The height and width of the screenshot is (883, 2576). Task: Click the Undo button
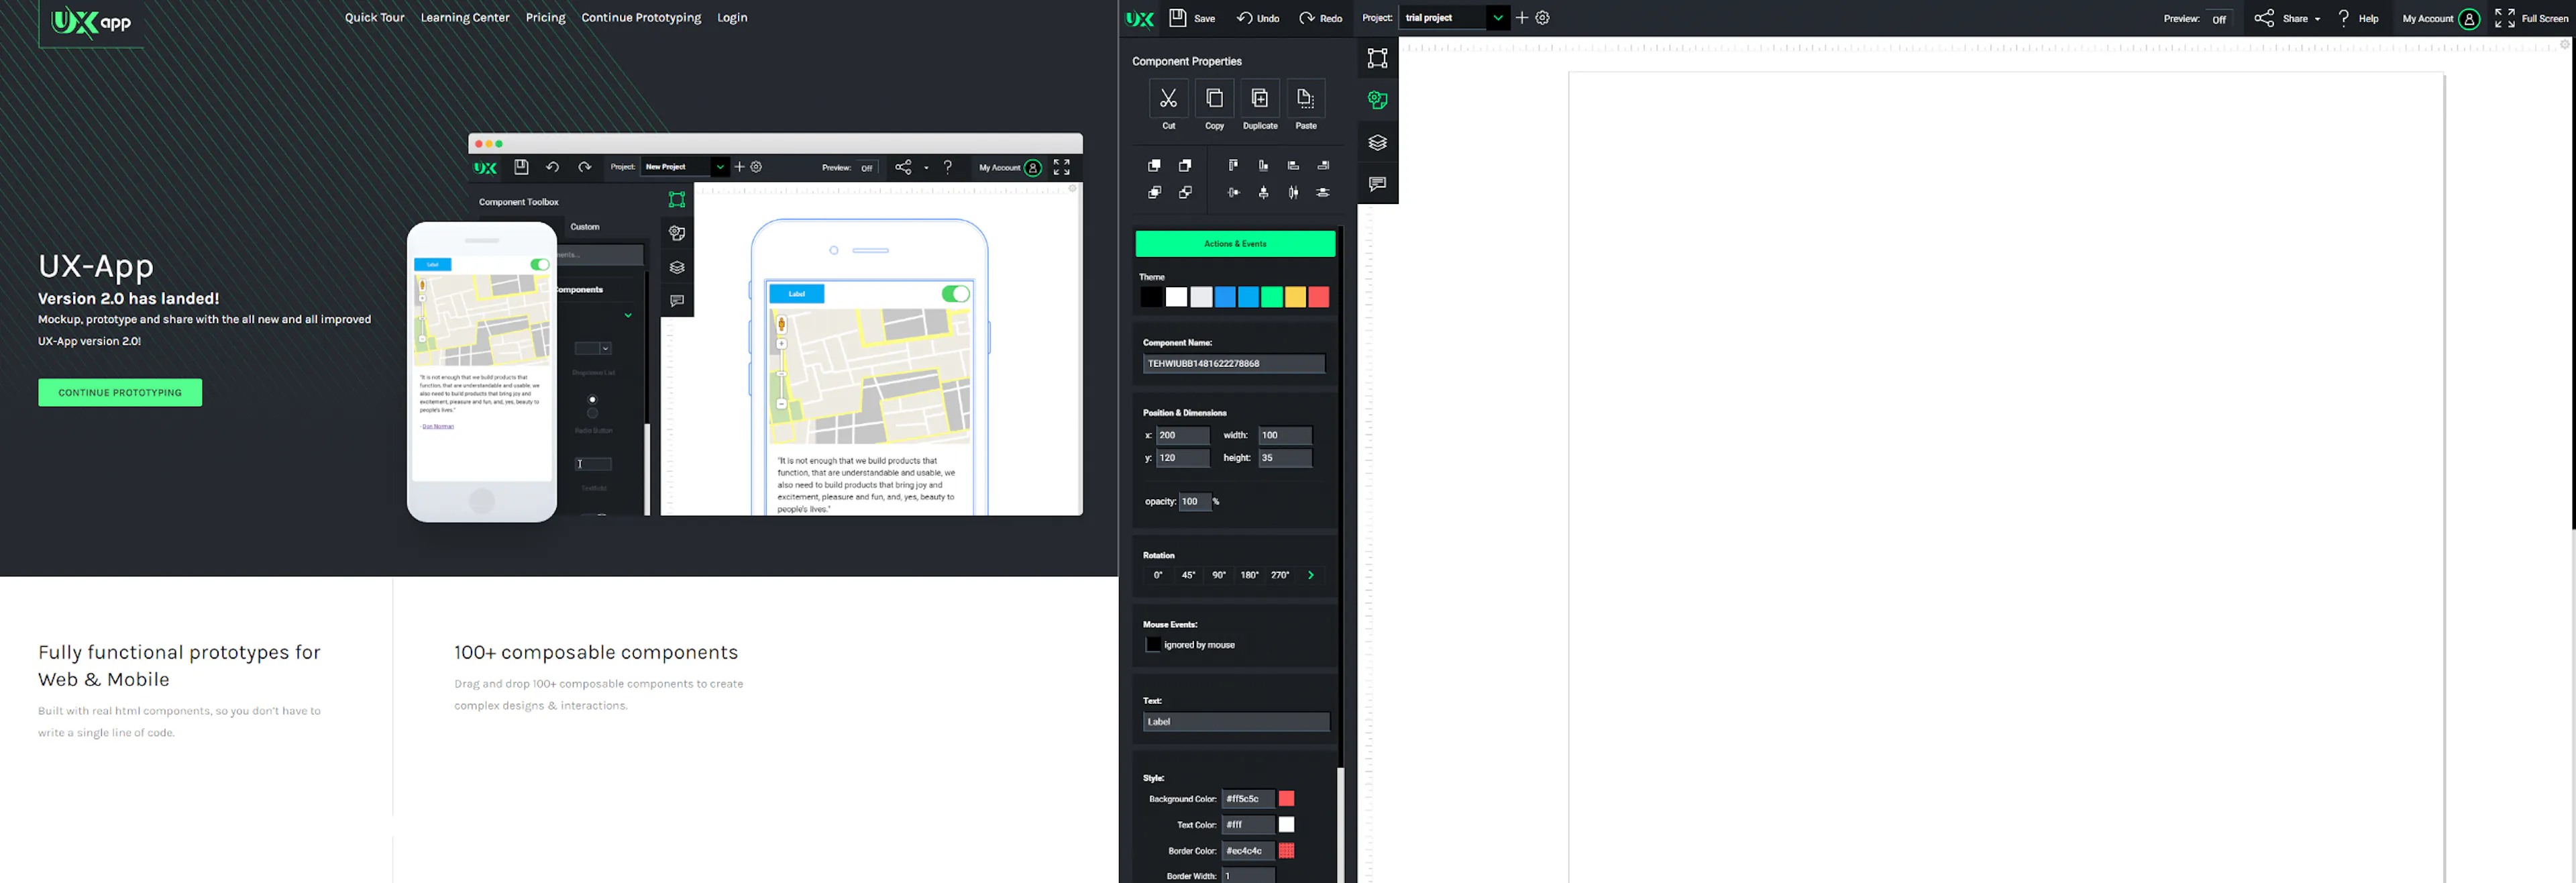(1258, 18)
